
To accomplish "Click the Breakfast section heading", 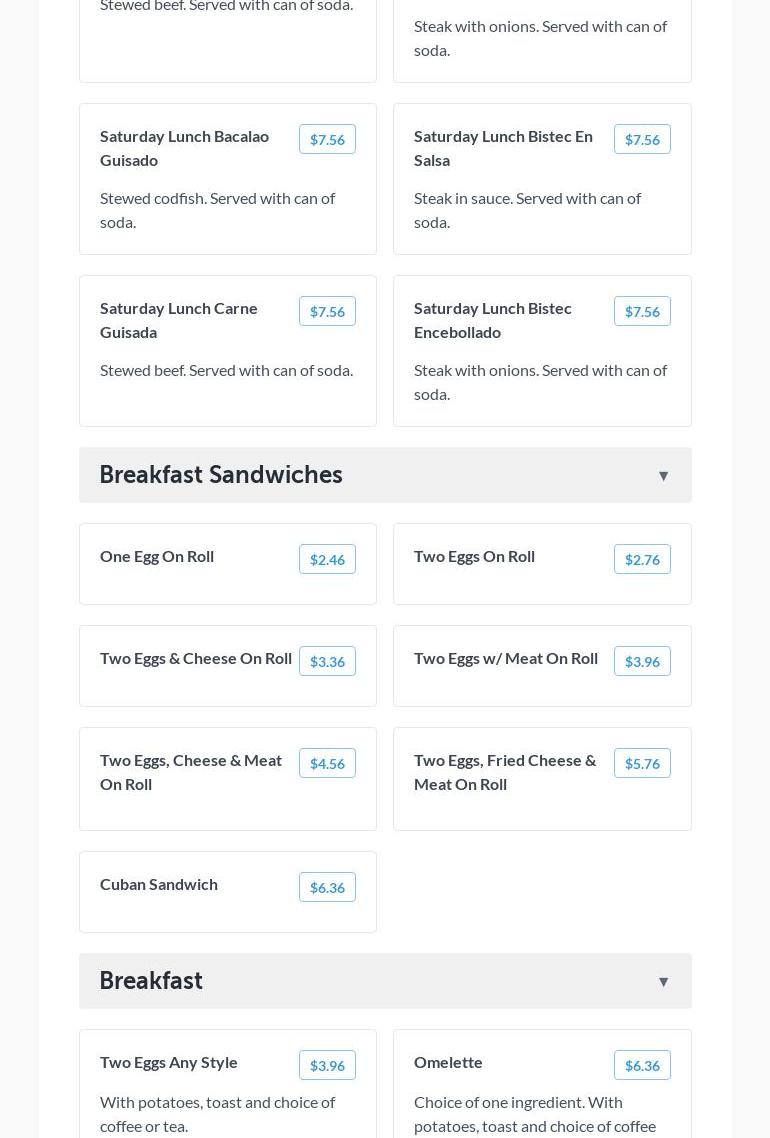I will pos(151,981).
